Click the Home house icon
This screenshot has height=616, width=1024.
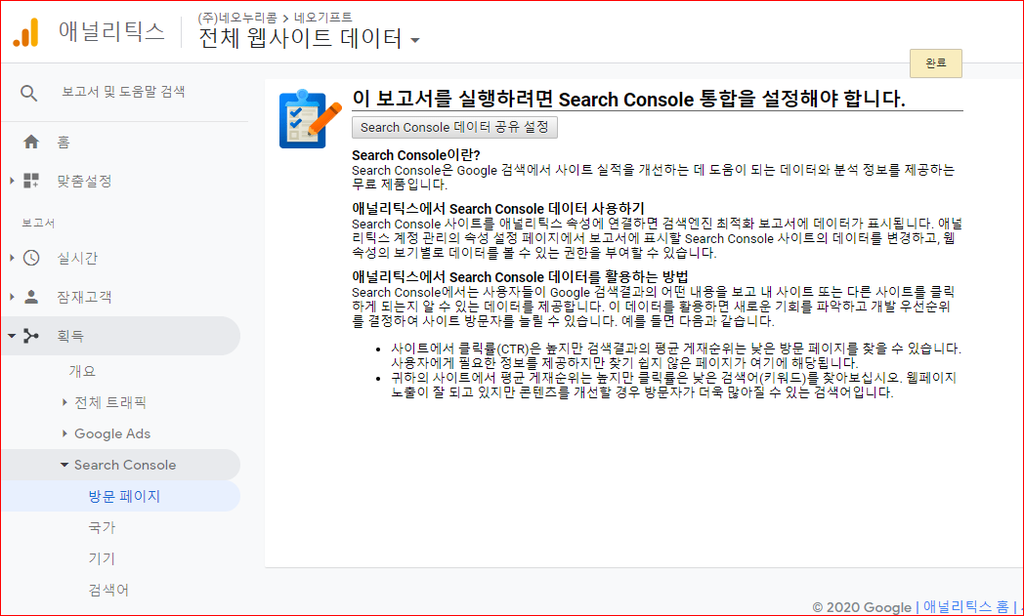click(31, 142)
